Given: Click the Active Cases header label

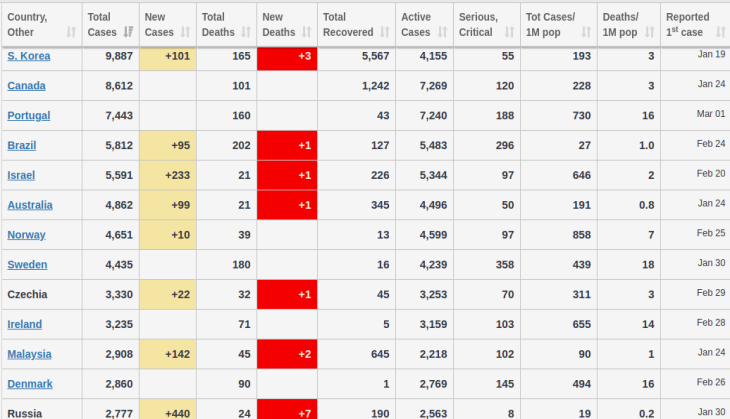Looking at the screenshot, I should 416,25.
